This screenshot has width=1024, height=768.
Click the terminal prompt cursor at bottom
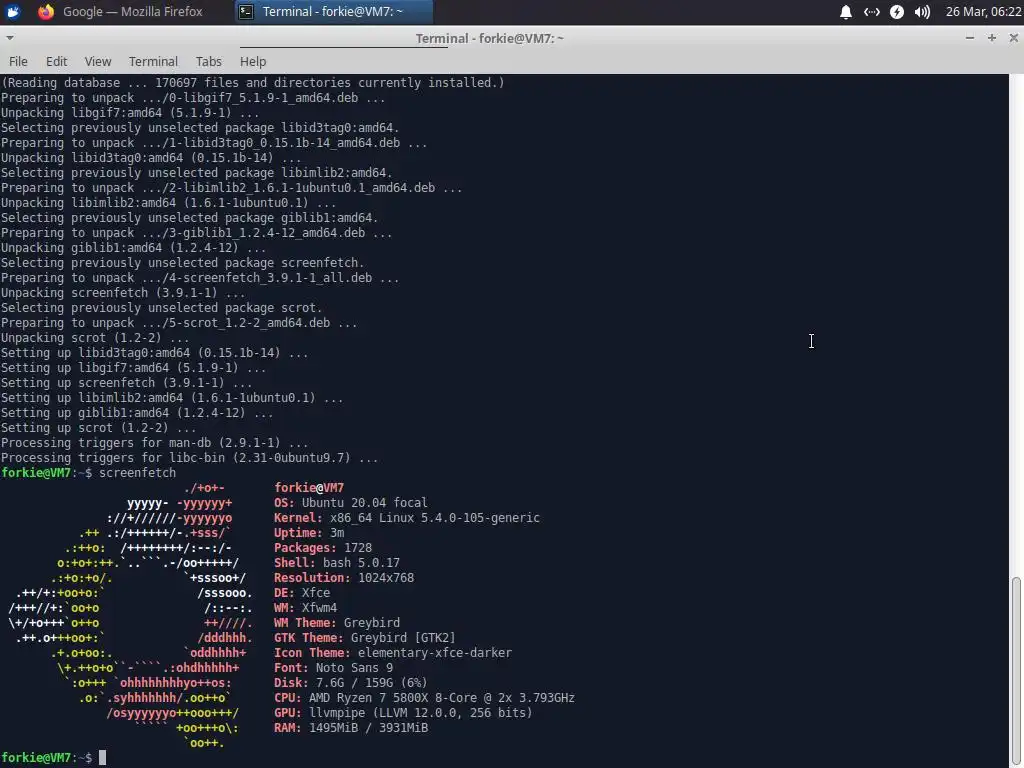click(103, 758)
